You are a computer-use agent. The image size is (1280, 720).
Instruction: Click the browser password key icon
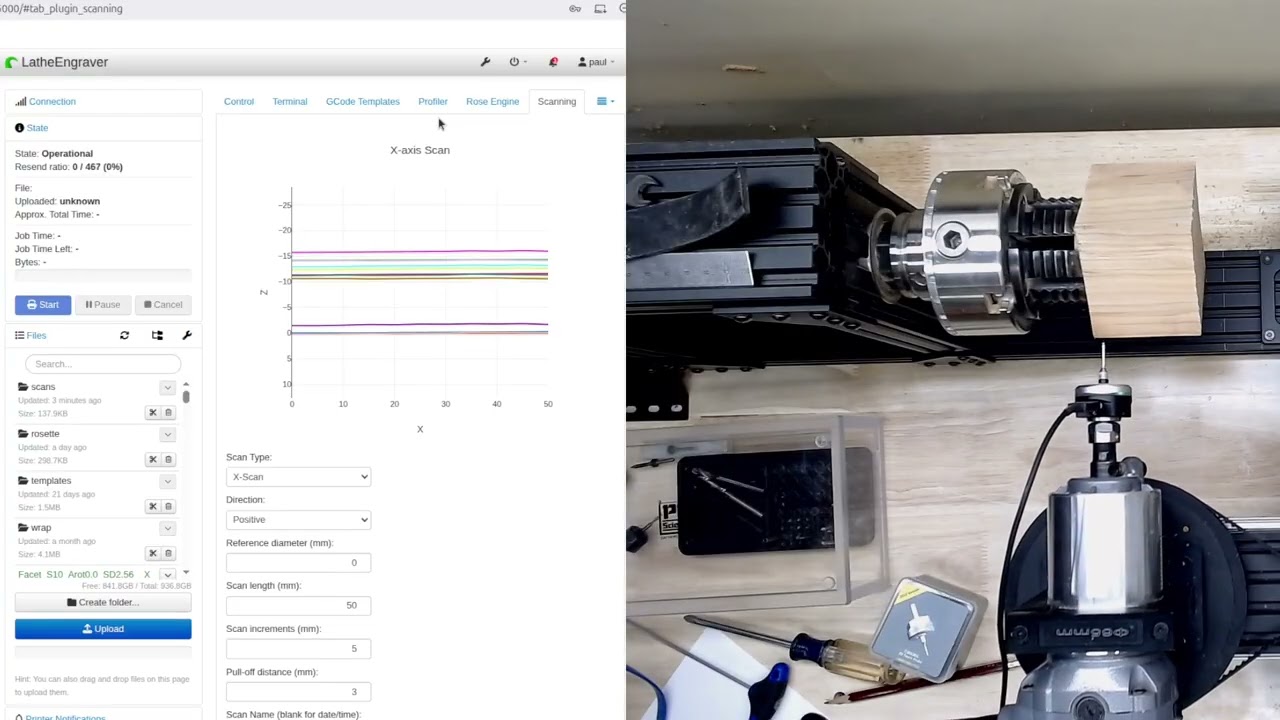(575, 9)
